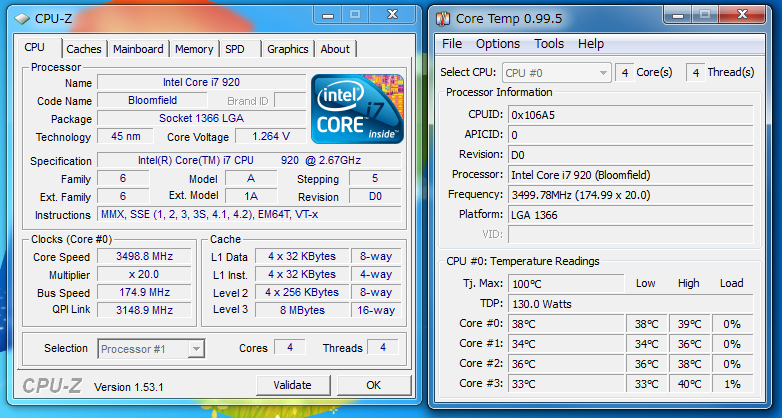Click the Code Name value Bloomfield
Viewport: 782px width, 418px height.
153,100
